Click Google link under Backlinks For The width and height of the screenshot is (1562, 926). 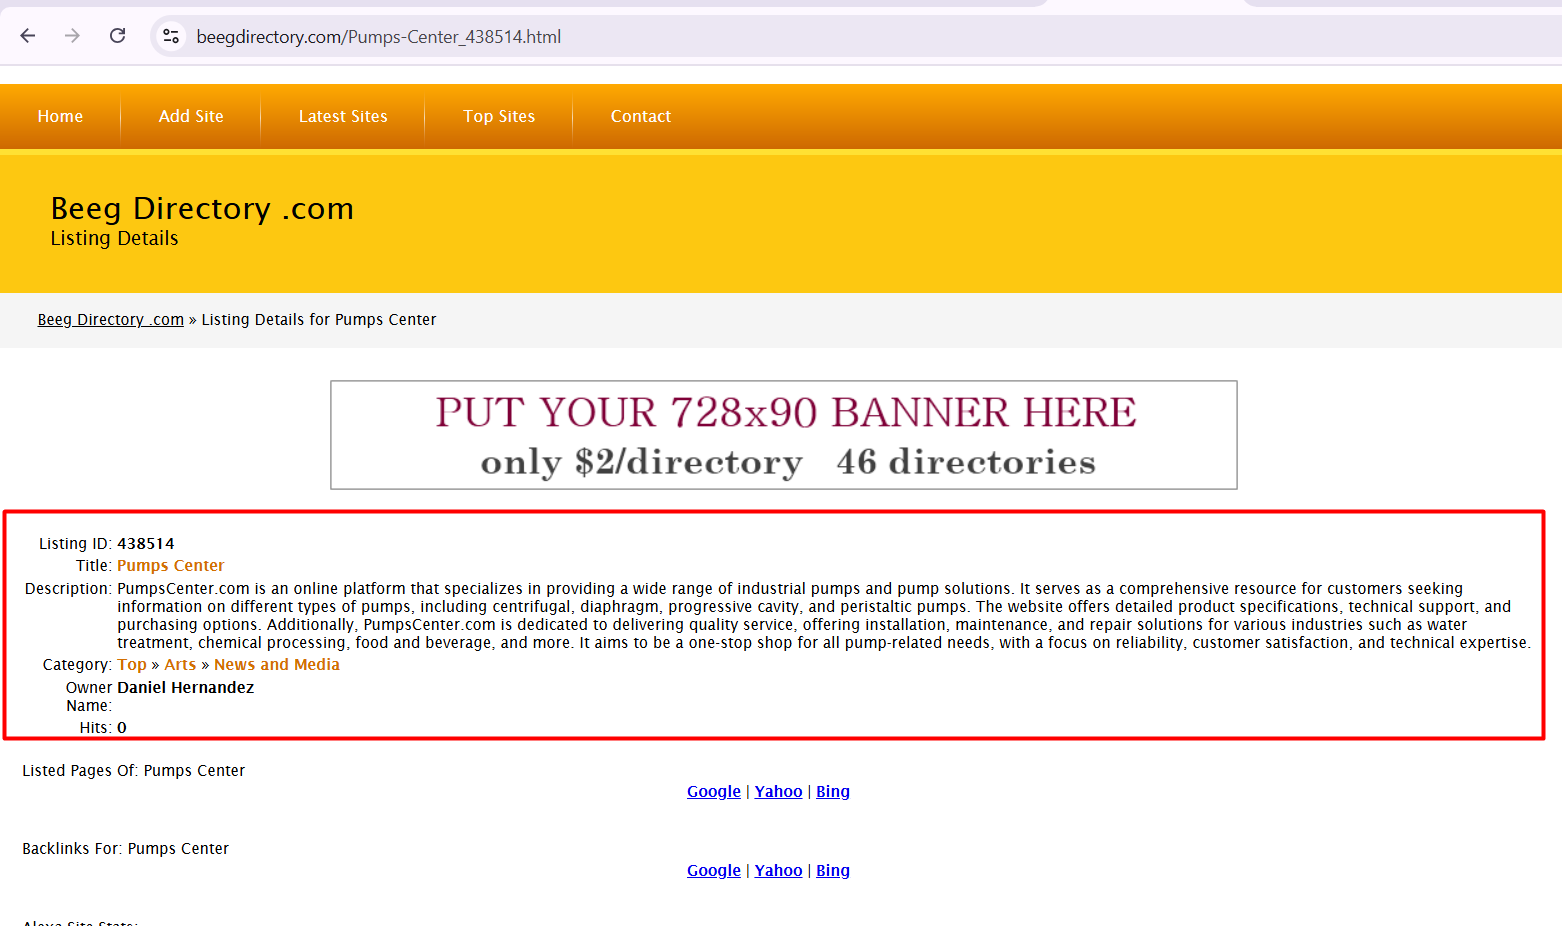[714, 871]
